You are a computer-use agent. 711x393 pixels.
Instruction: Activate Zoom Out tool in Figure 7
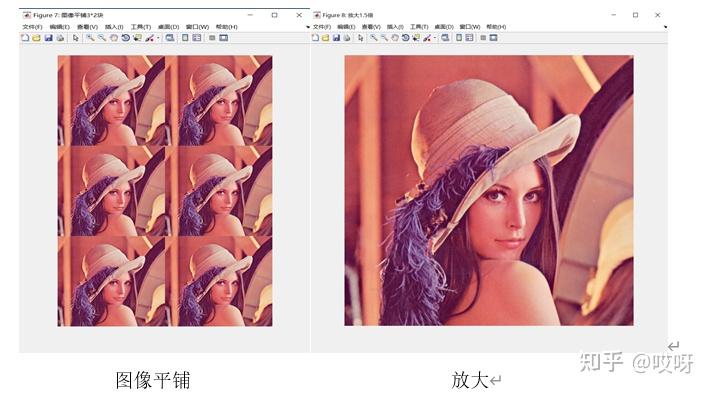tap(102, 38)
